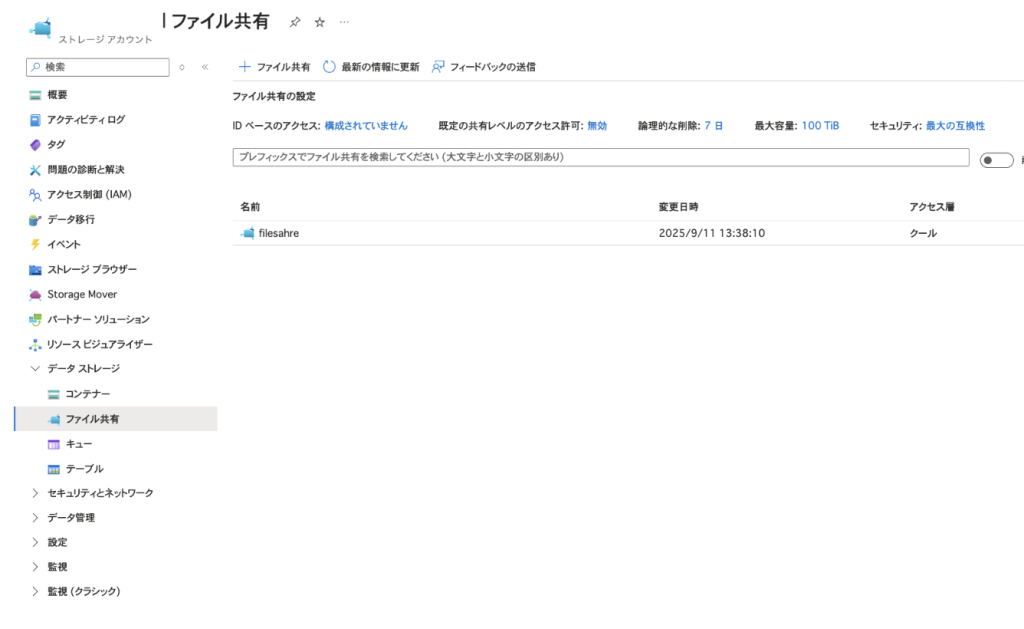1024x629 pixels.
Task: Click the refresh icon 最新の情報に更新
Action: (x=329, y=67)
